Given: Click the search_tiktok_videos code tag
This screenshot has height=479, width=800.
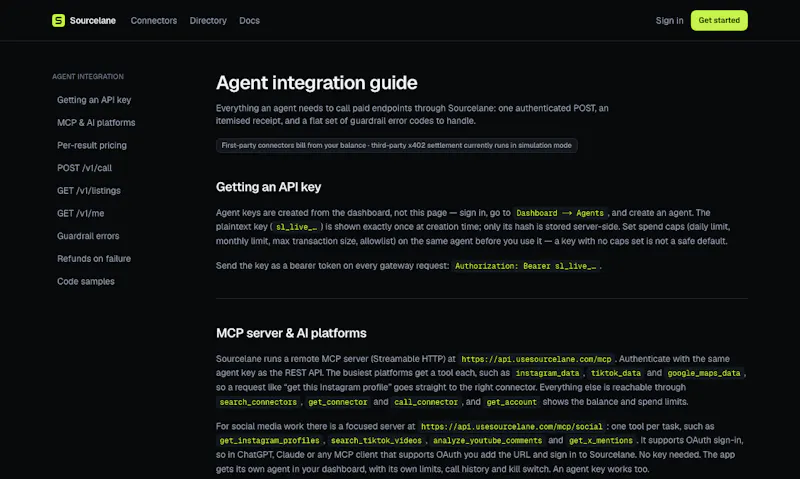Looking at the screenshot, I should click(377, 441).
